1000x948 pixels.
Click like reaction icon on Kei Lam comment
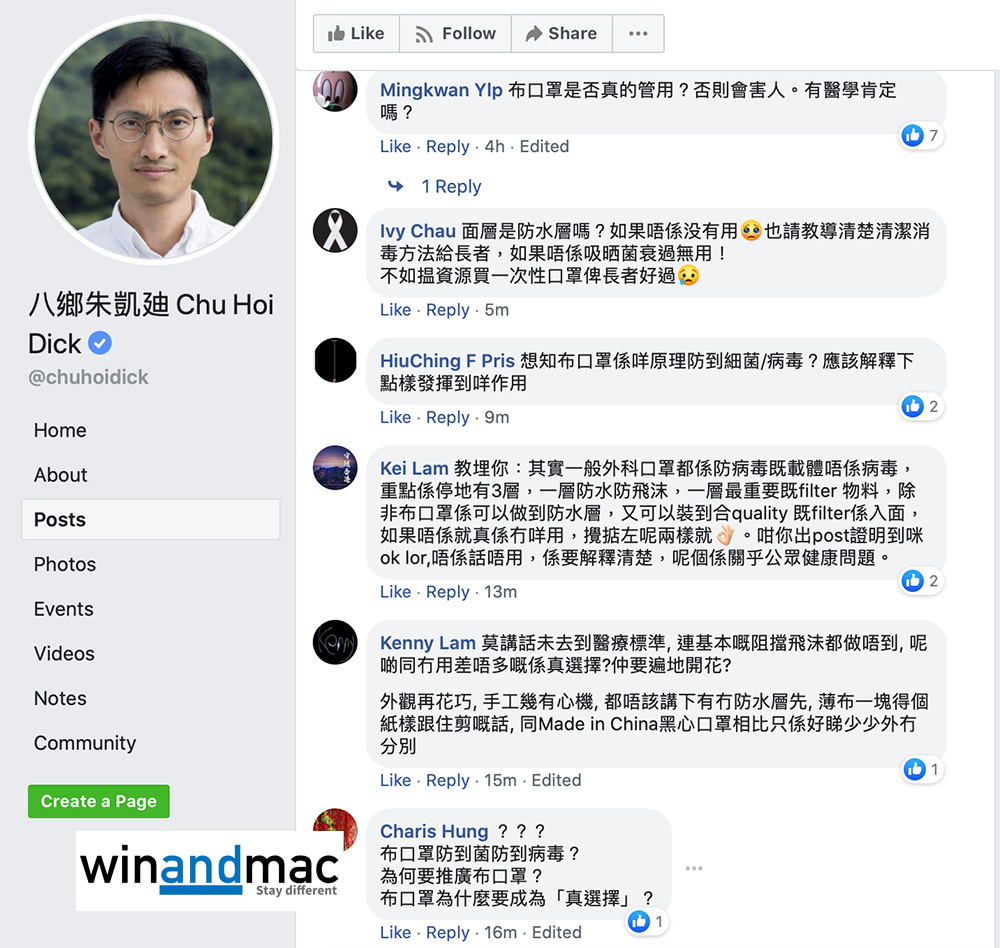pos(913,581)
